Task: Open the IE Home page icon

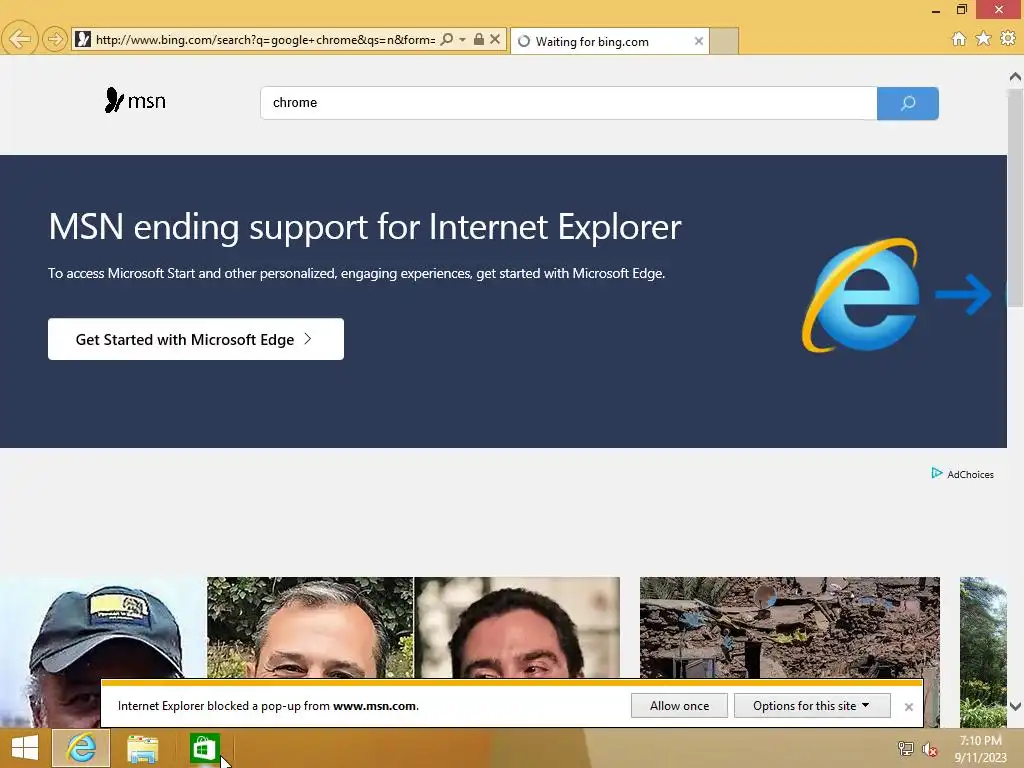Action: tap(959, 39)
